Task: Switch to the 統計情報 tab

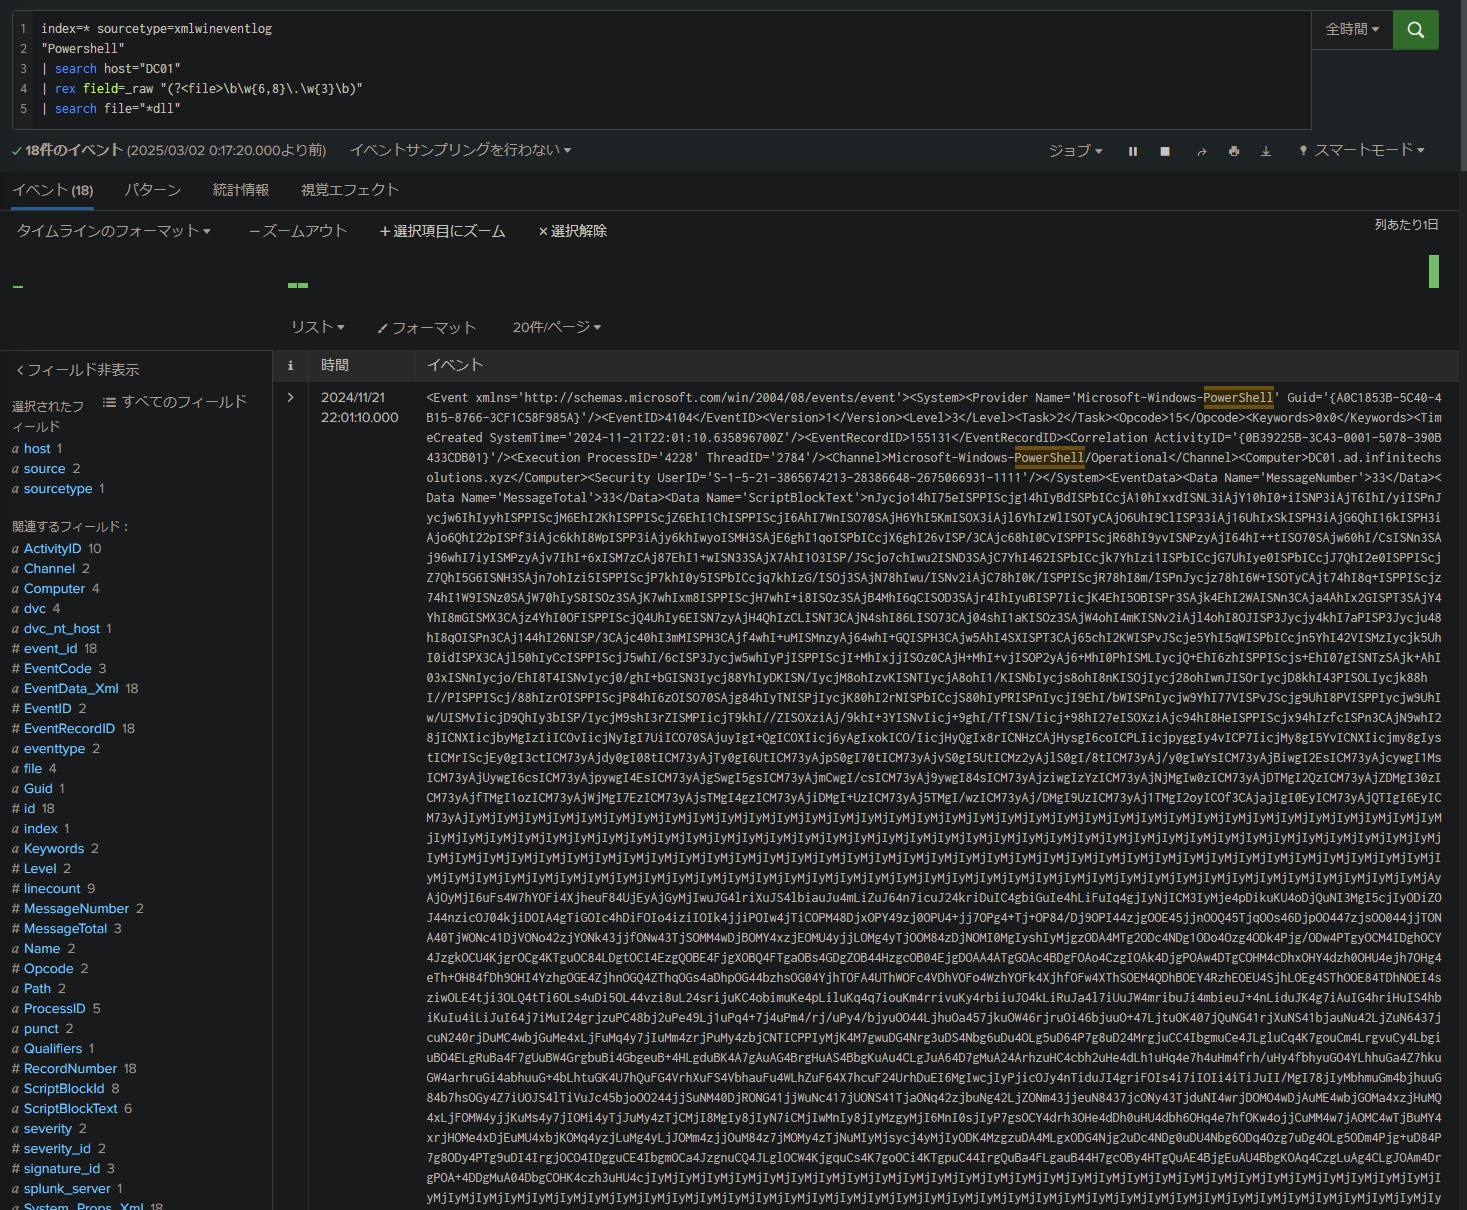Action: 241,190
